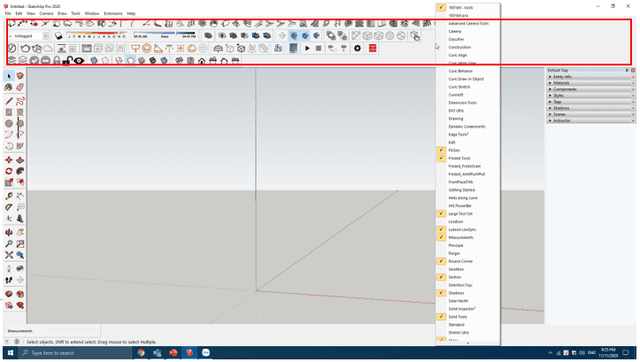The height and width of the screenshot is (362, 640).
Task: Activate the Freehand squiggle tool
Action: point(20,101)
